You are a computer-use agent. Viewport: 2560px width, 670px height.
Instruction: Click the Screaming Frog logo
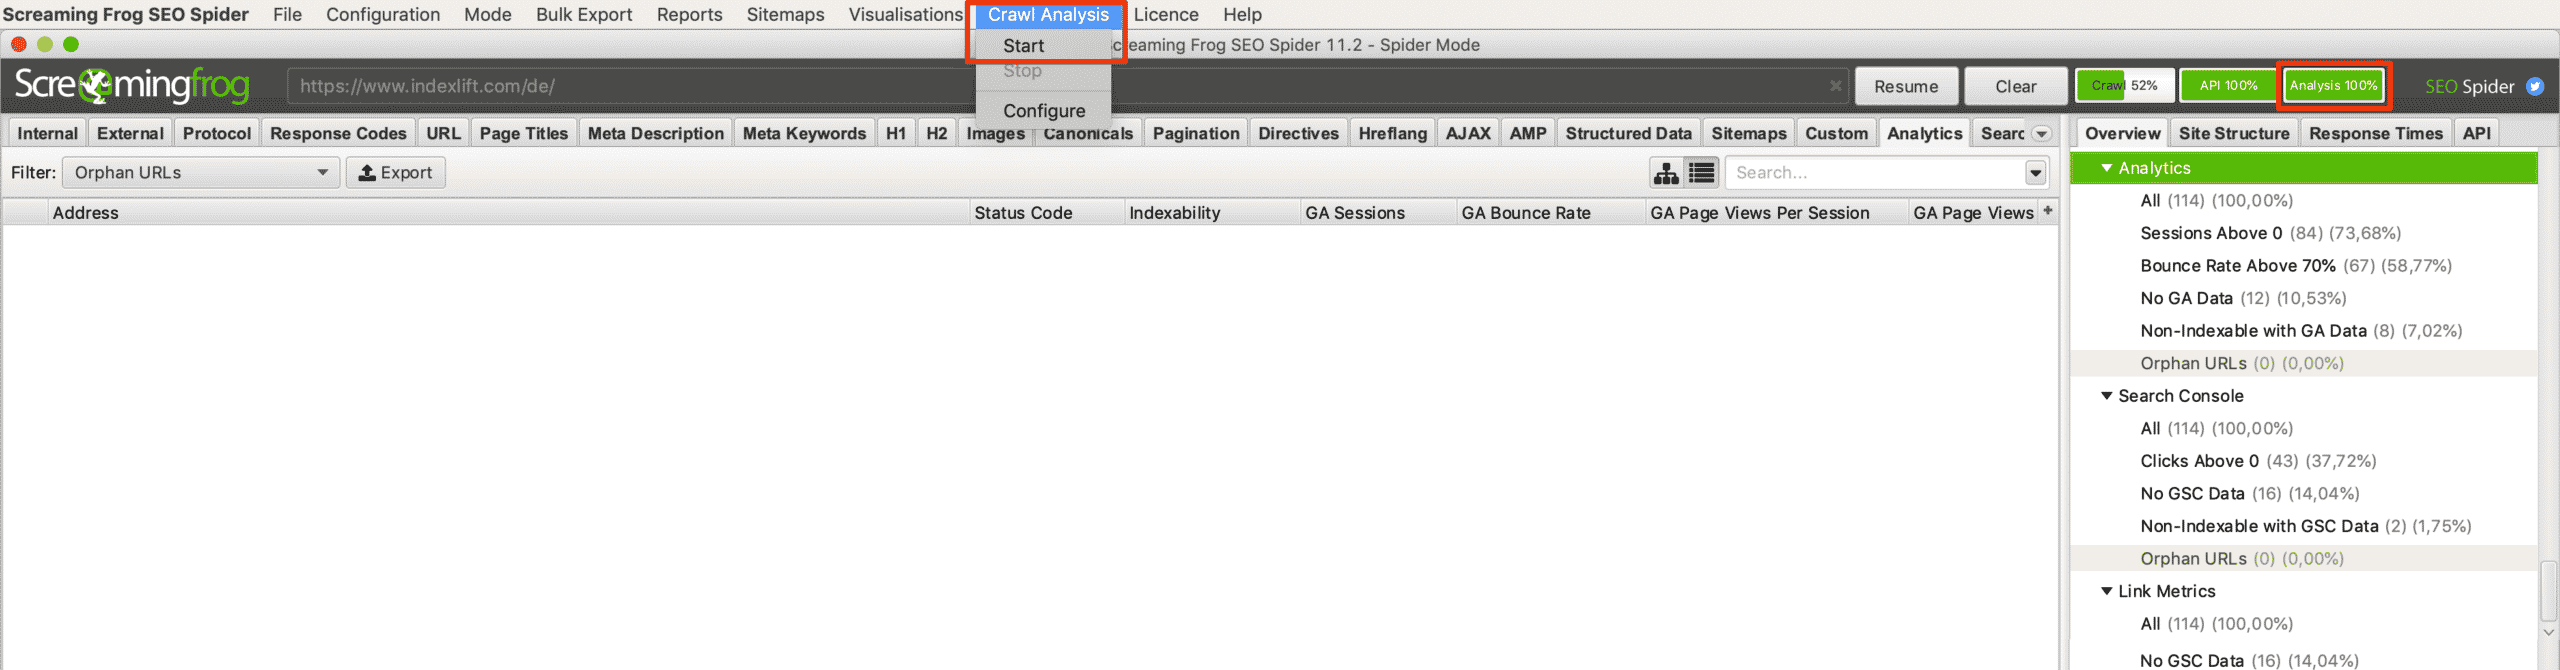click(x=132, y=86)
